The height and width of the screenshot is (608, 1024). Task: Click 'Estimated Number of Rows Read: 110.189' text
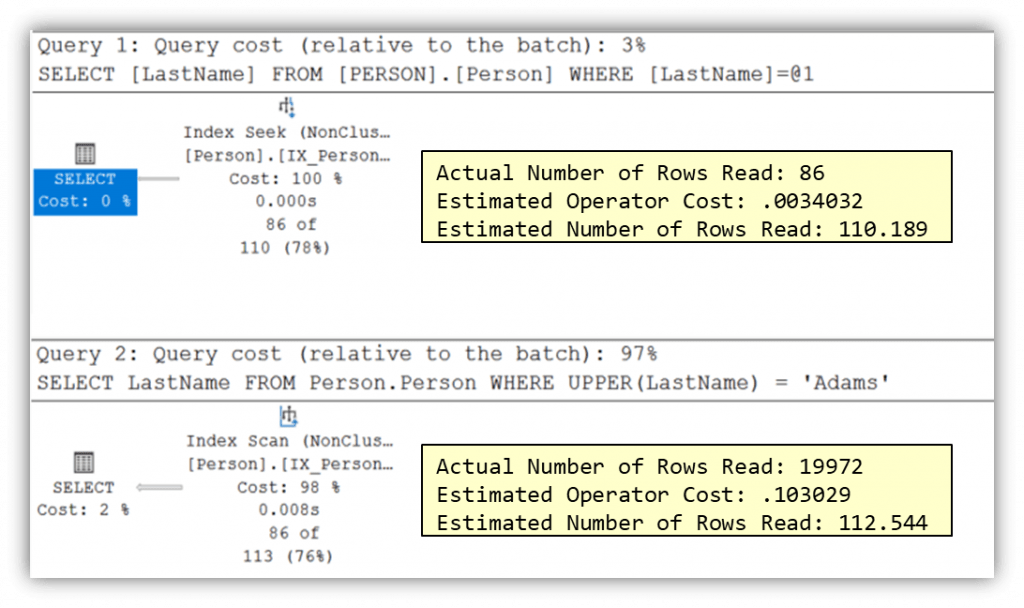click(681, 228)
